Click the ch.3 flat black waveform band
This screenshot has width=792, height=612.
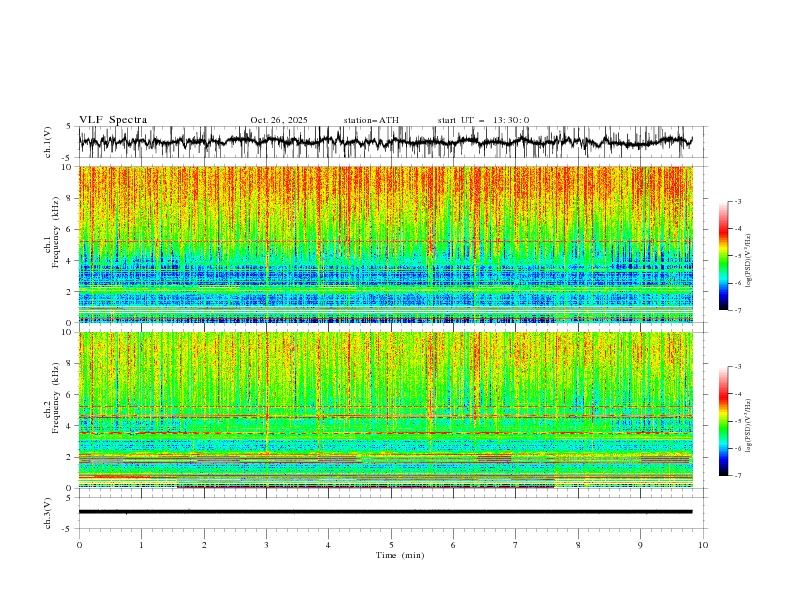(x=385, y=512)
